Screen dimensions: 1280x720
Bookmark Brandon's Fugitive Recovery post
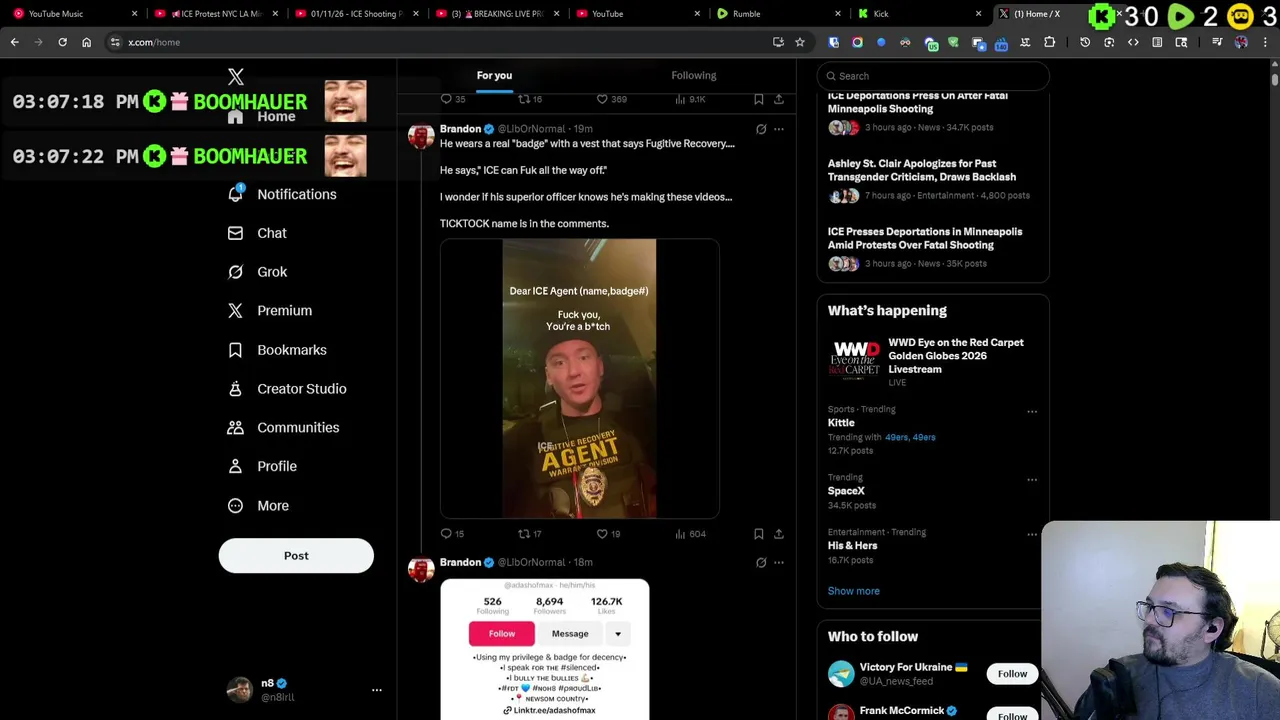[x=758, y=534]
